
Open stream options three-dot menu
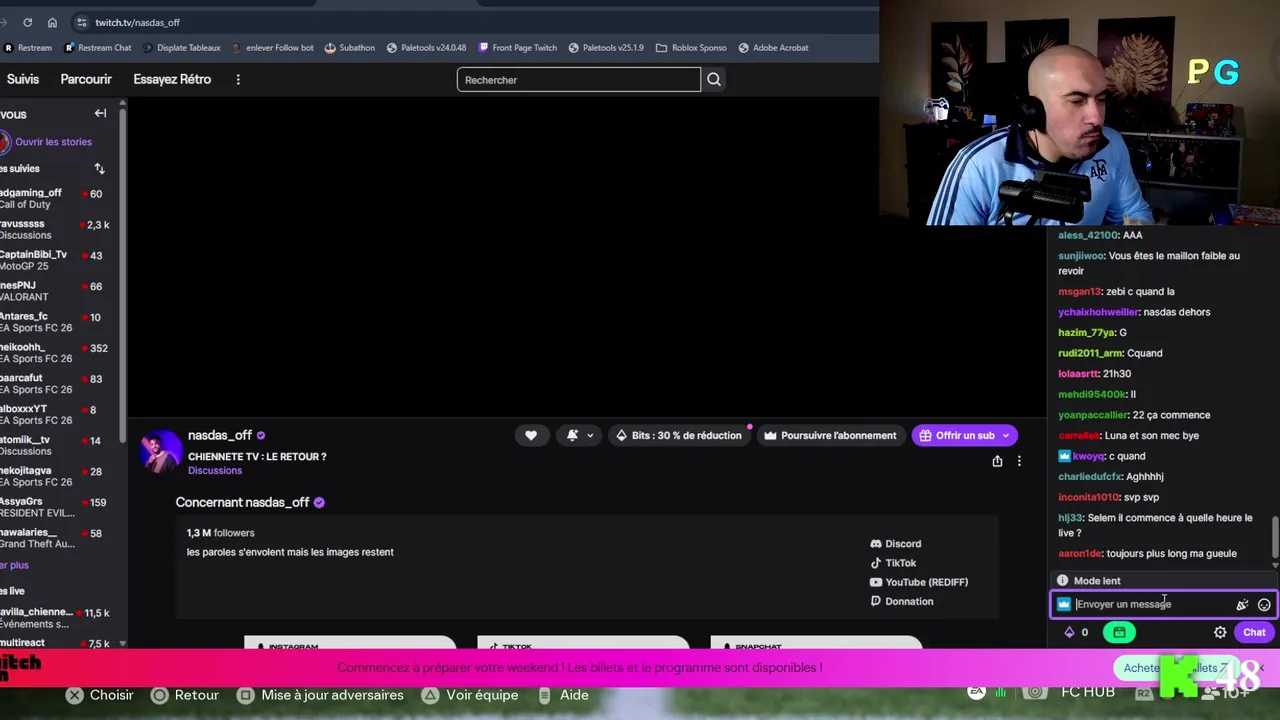pyautogui.click(x=1019, y=461)
